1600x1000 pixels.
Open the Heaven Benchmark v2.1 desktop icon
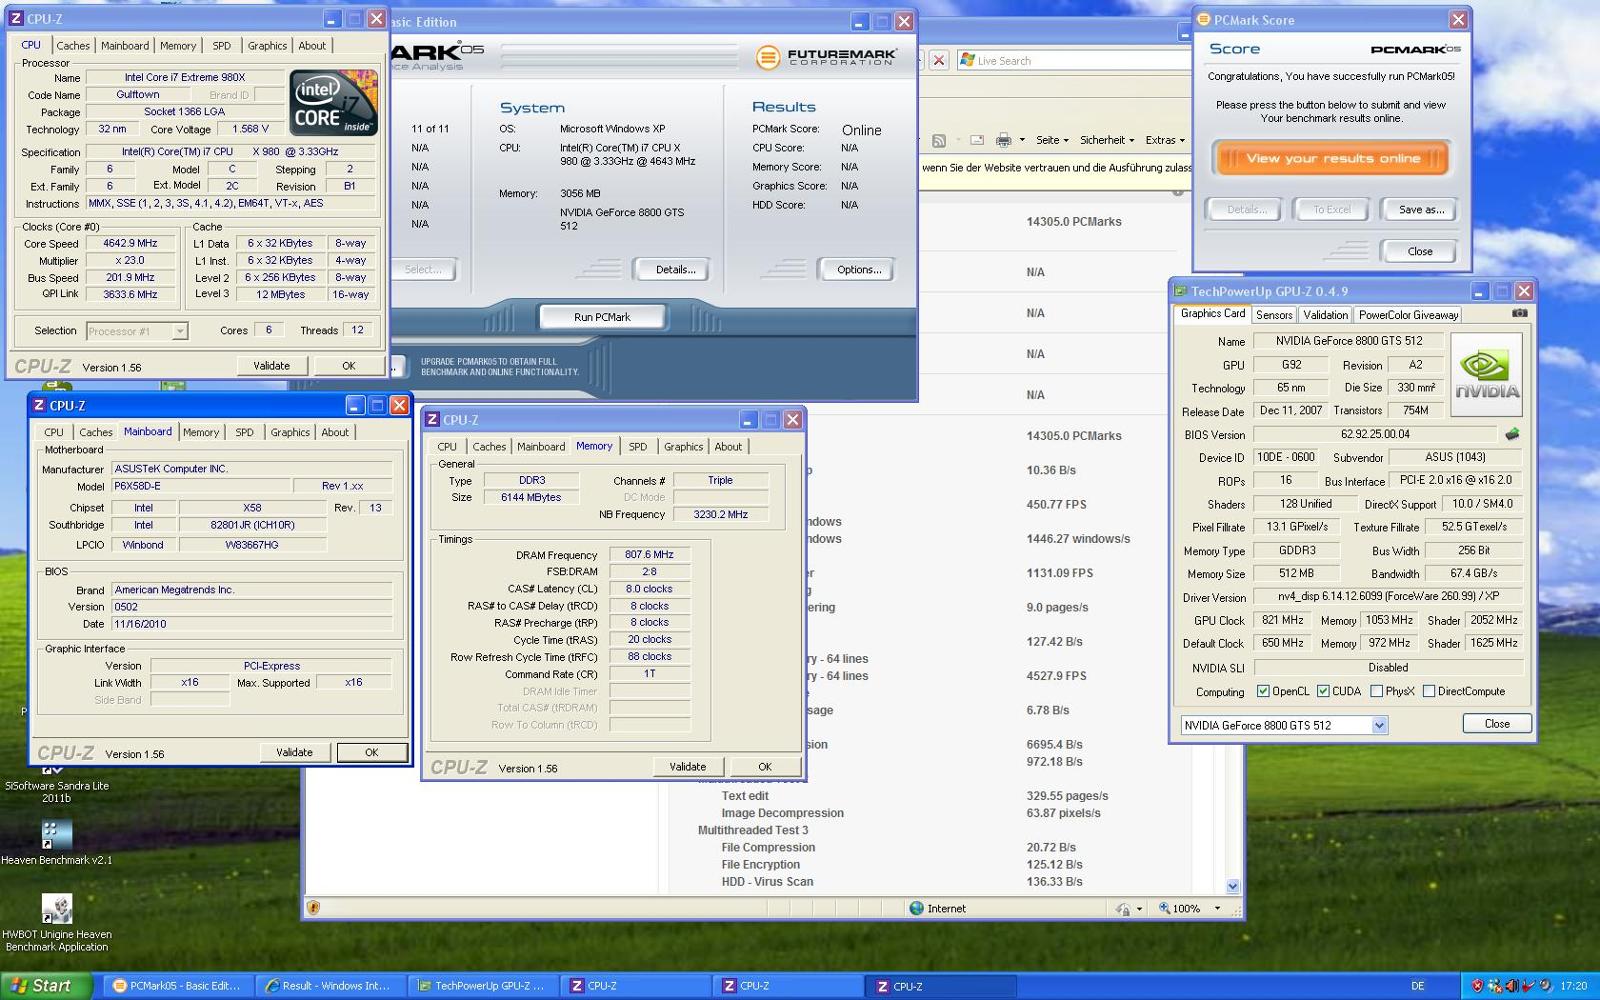point(56,842)
